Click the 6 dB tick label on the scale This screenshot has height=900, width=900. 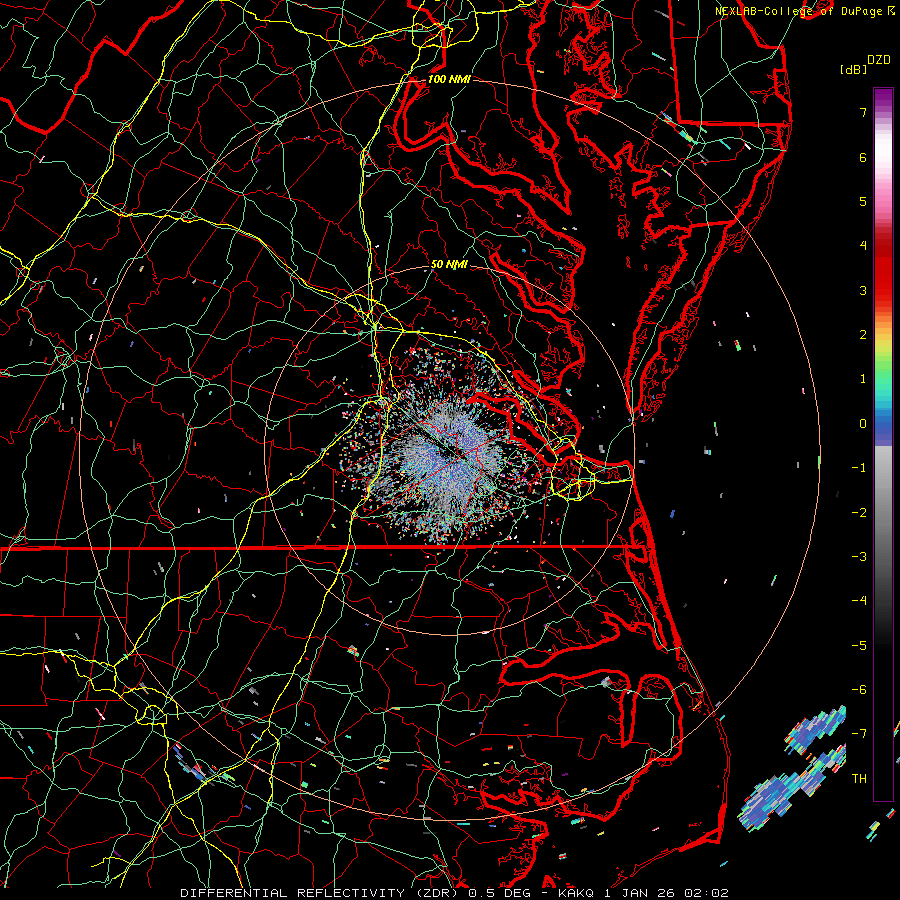pos(863,157)
